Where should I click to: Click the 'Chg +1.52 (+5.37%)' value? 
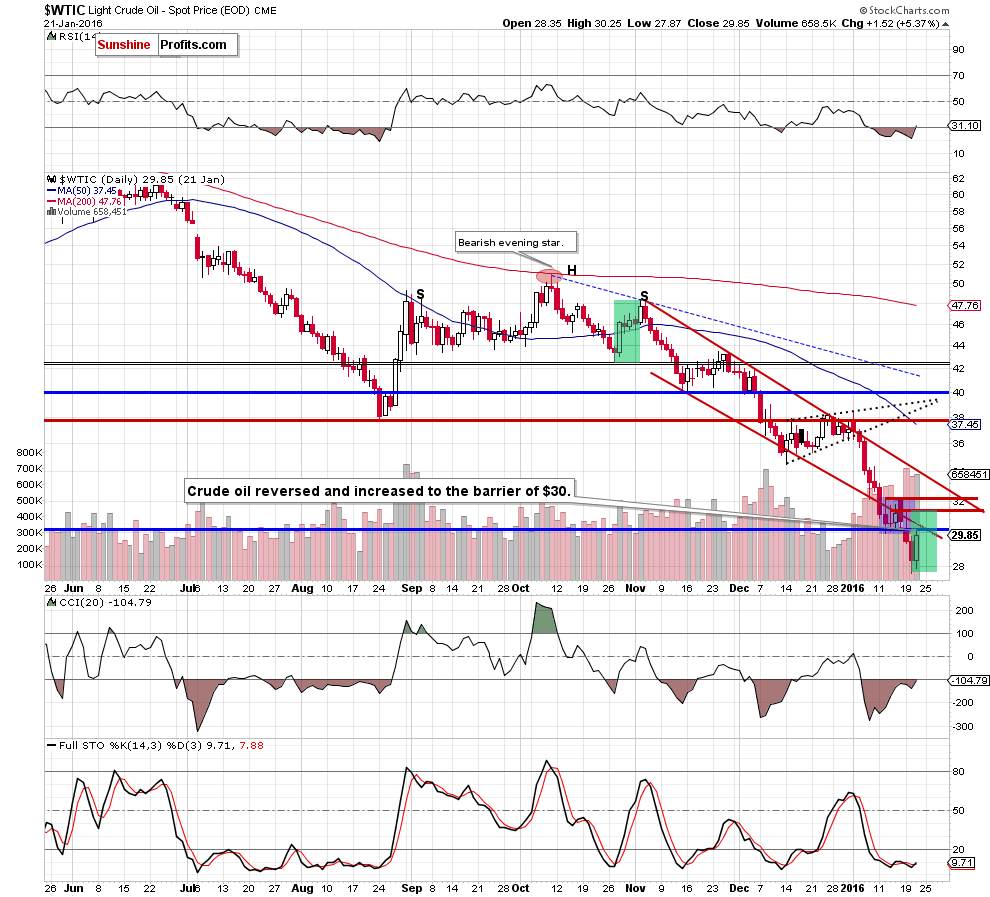(x=891, y=23)
